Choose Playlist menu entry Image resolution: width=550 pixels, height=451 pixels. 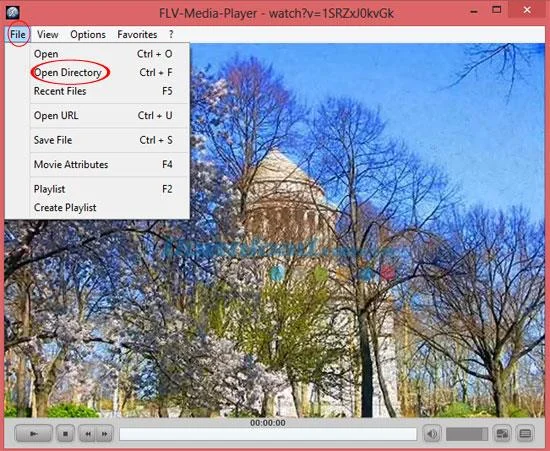[x=109, y=189]
